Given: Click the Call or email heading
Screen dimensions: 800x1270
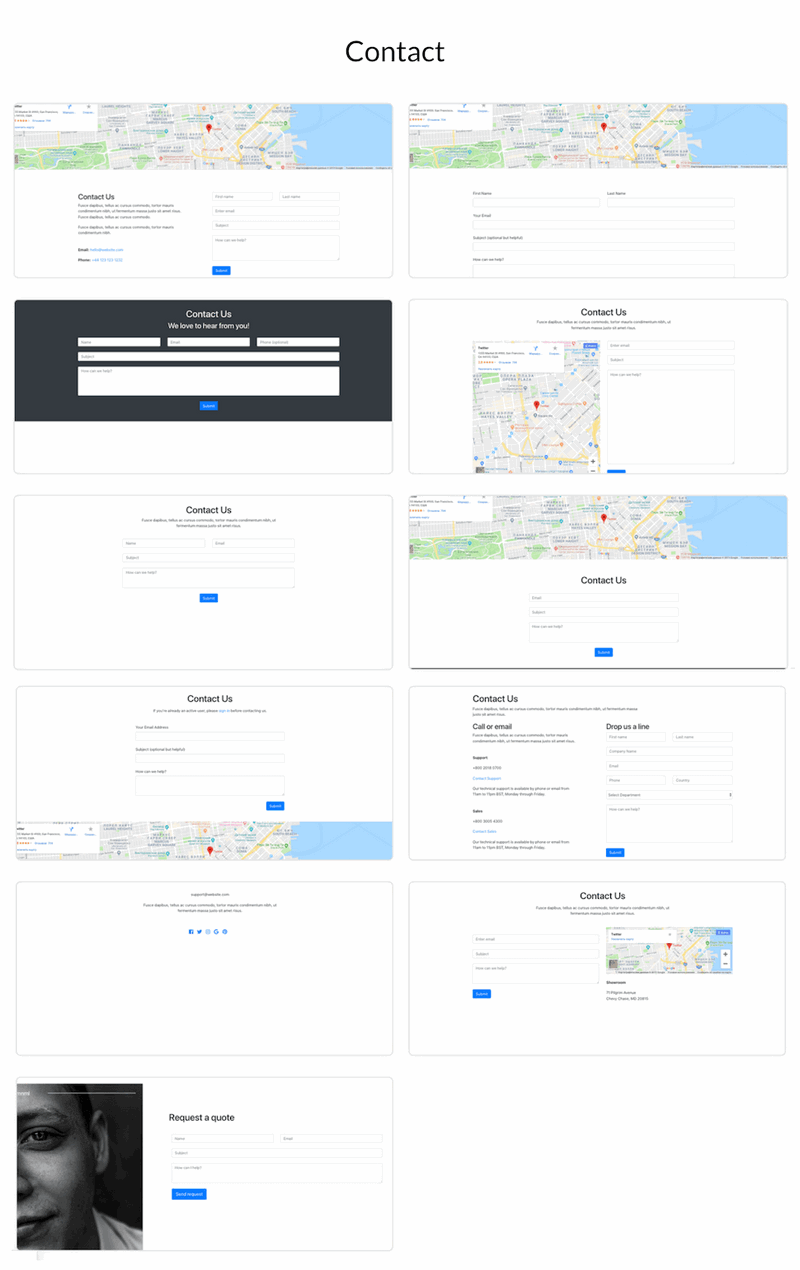Looking at the screenshot, I should tap(492, 727).
